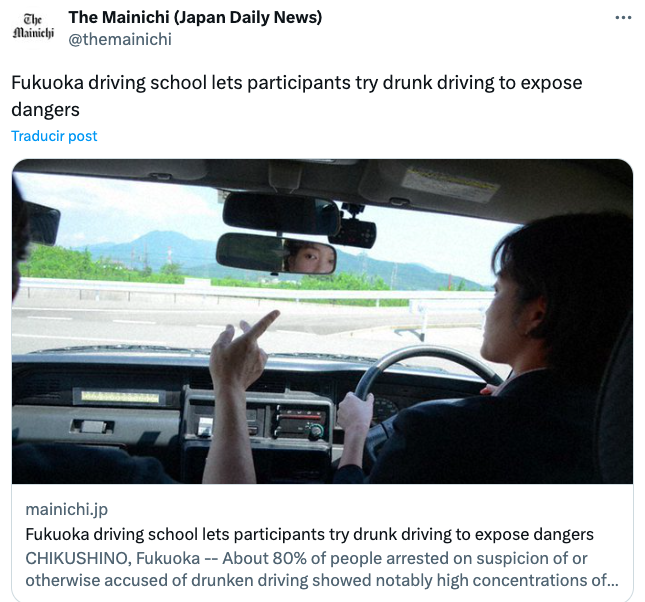Click The Mainichi profile avatar logo

point(33,26)
